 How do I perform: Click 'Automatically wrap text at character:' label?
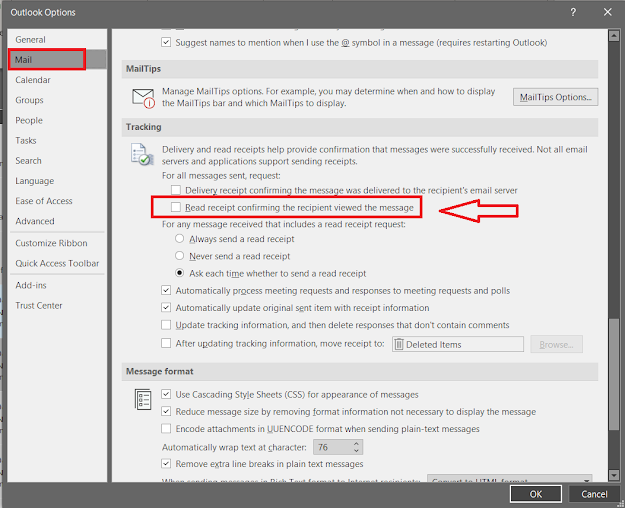(x=234, y=447)
